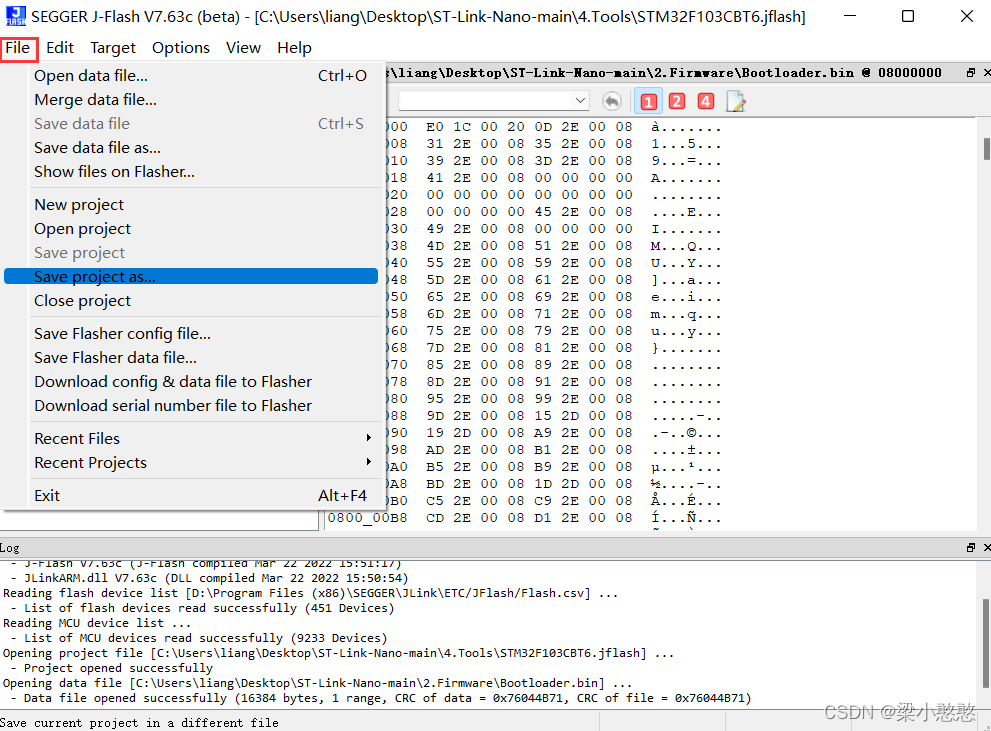Undock the data file panel

click(971, 73)
